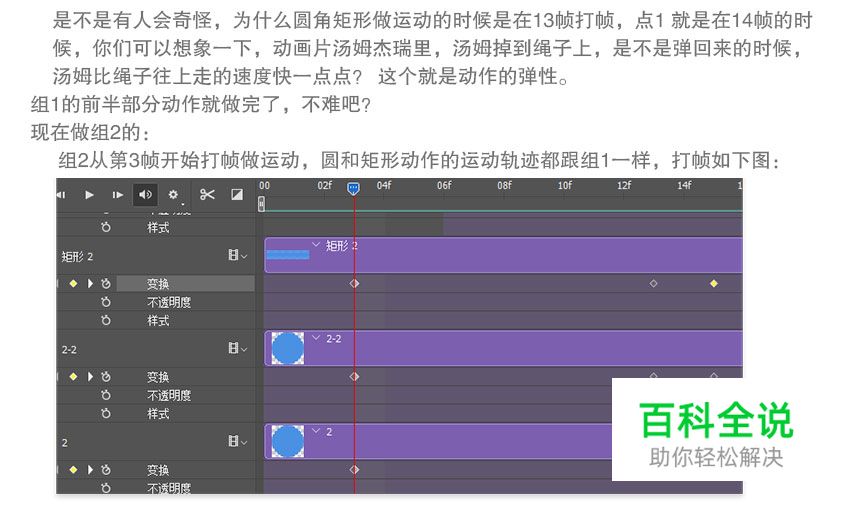This screenshot has width=850, height=506.
Task: Toggle the 变换 stopwatch under layer 2
Action: tap(106, 470)
